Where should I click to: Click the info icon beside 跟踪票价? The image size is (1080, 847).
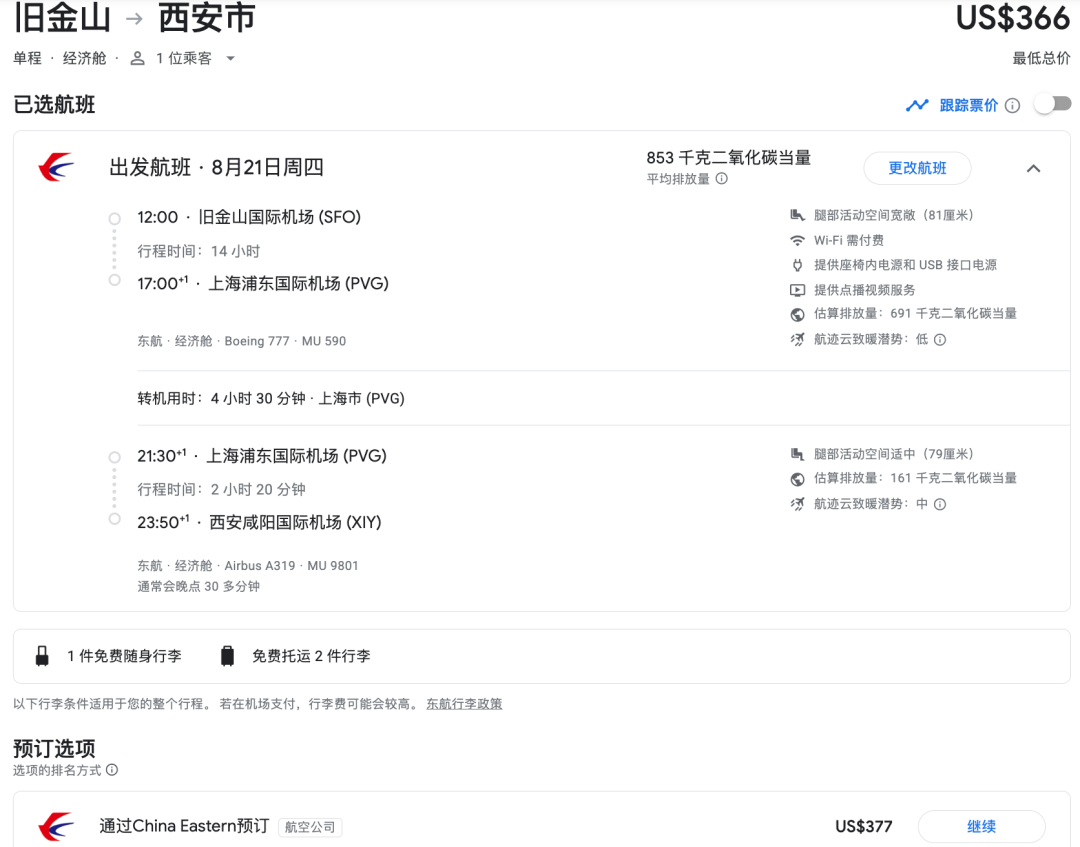pos(1012,105)
